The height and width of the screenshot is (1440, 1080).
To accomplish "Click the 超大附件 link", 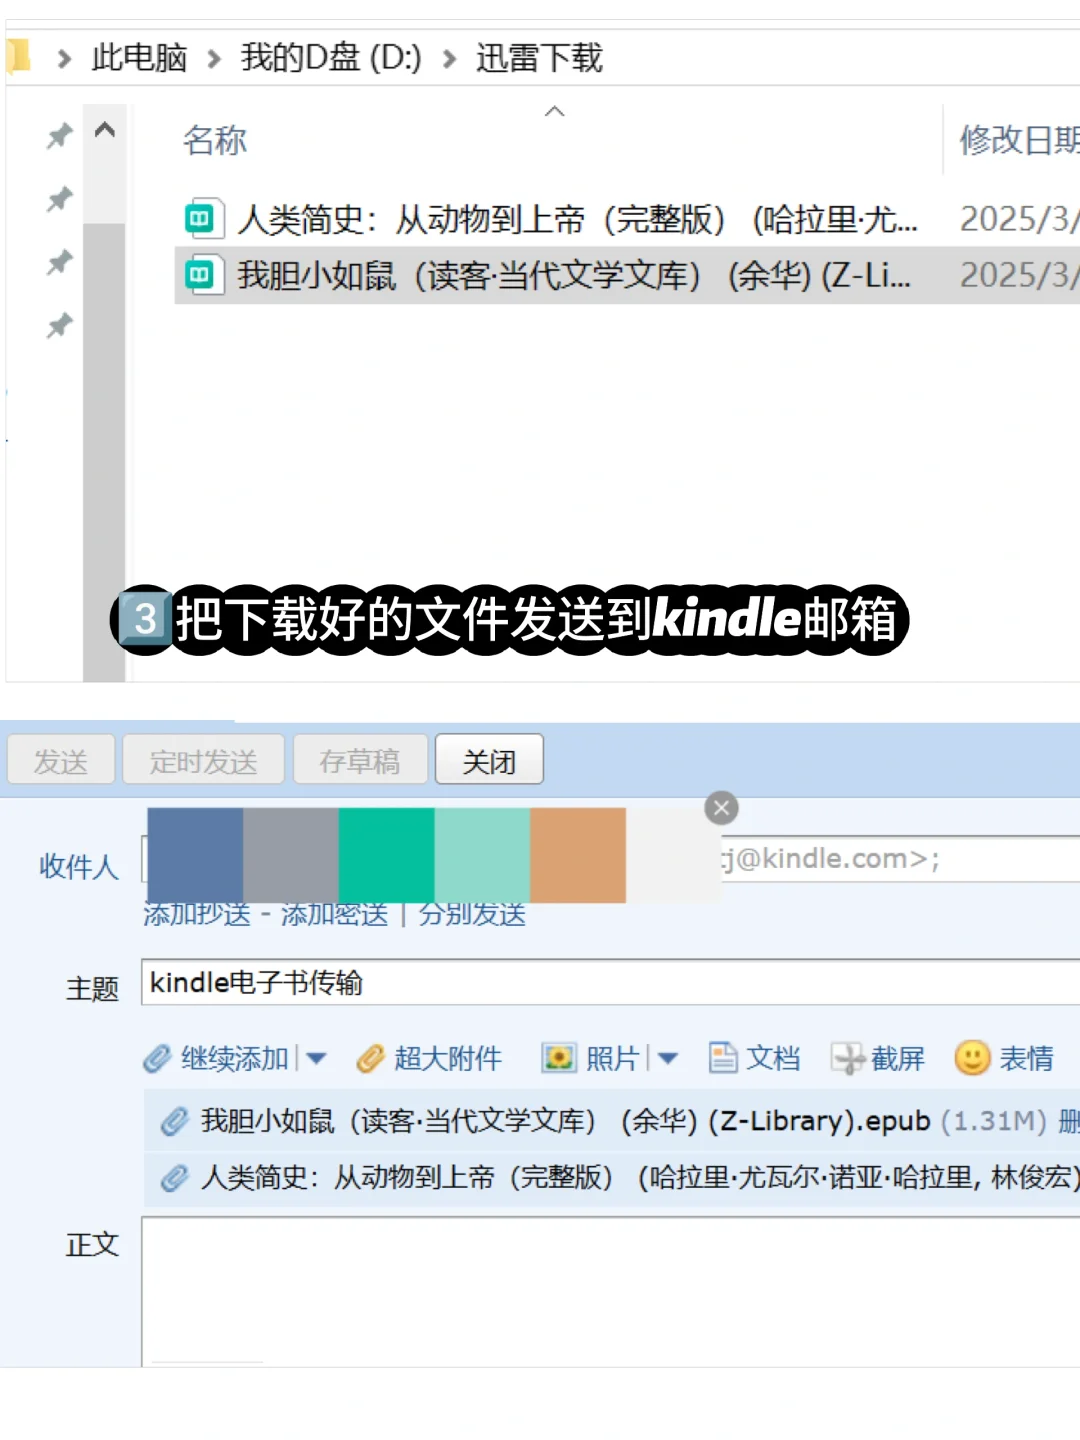I will click(448, 1058).
